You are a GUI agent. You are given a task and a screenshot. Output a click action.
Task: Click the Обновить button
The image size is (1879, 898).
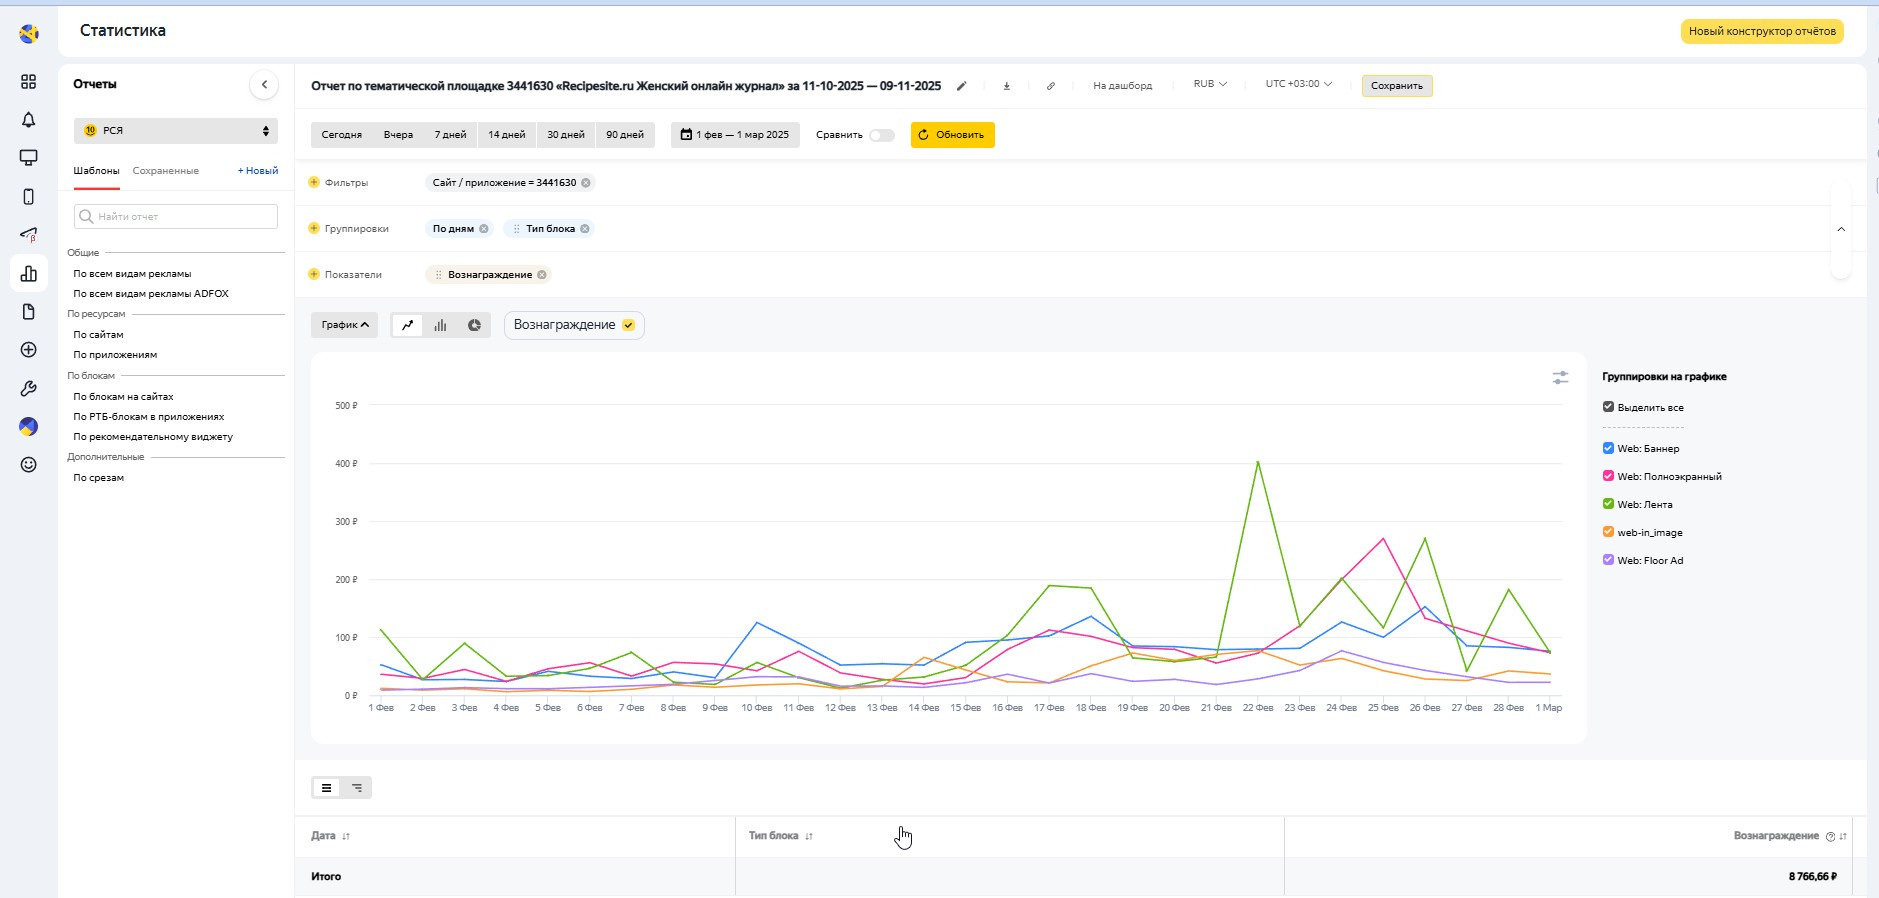click(952, 135)
